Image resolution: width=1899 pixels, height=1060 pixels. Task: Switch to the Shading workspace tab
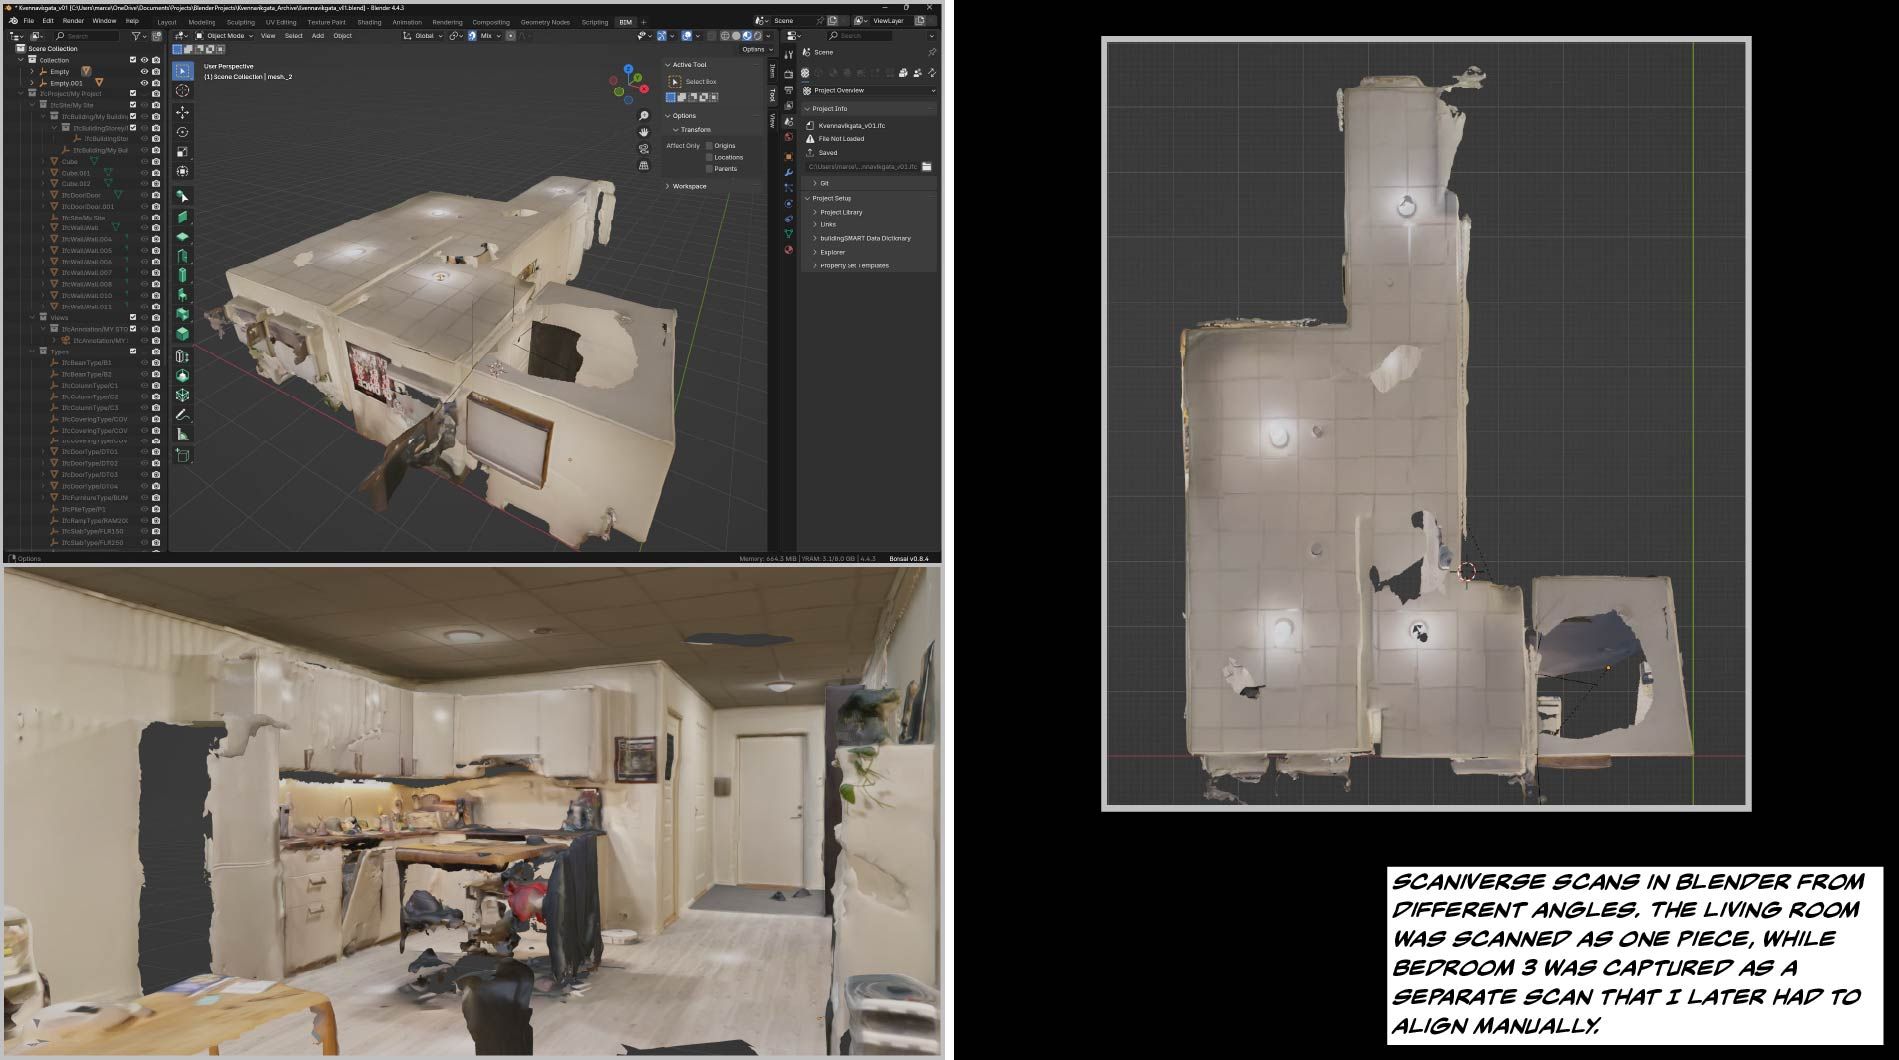pyautogui.click(x=369, y=22)
